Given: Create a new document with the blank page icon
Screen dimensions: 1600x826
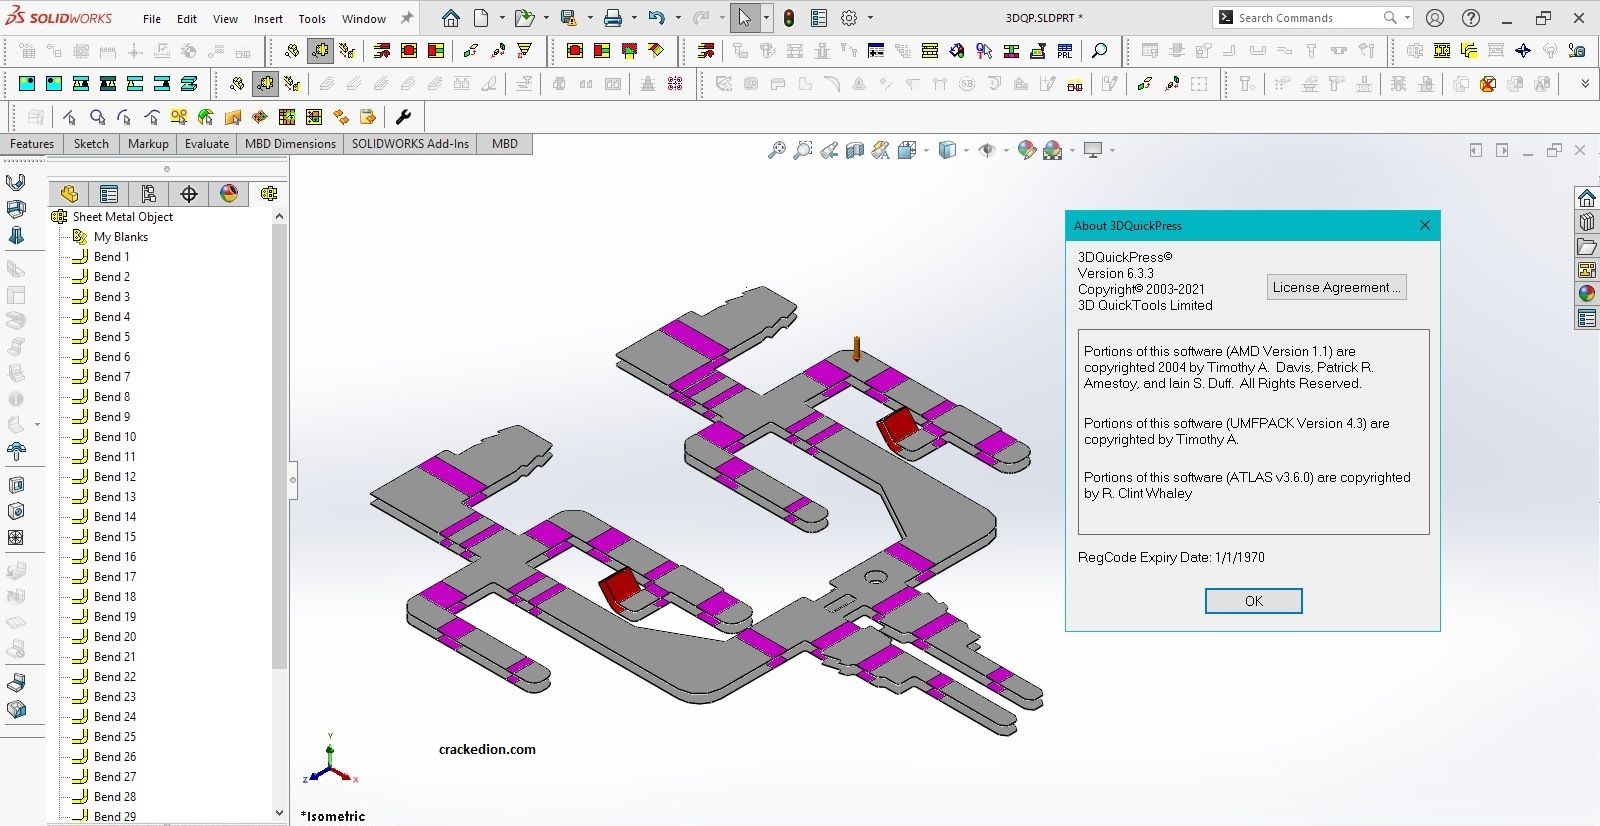Looking at the screenshot, I should [x=481, y=18].
